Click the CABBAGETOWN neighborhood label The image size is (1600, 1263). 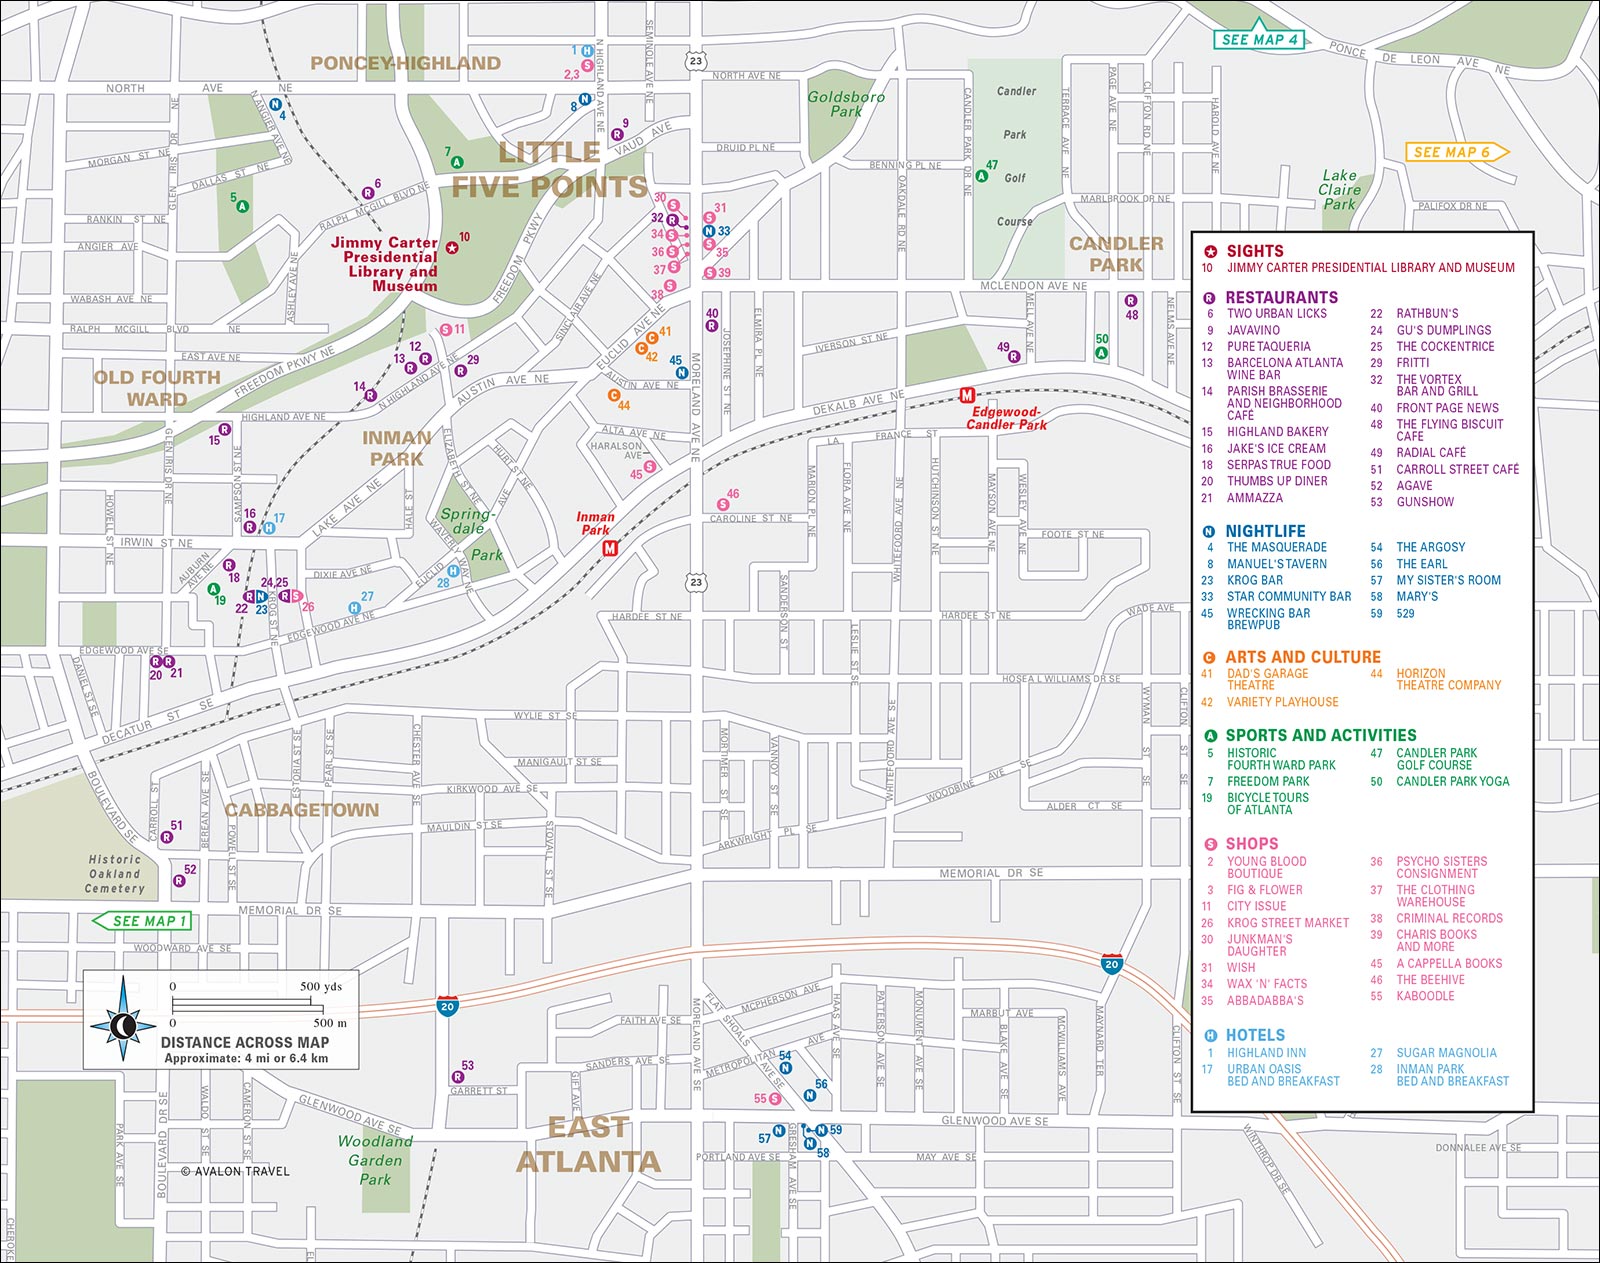[x=302, y=810]
